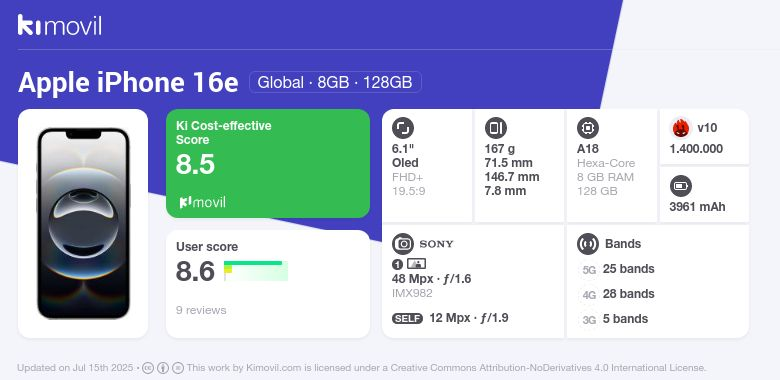
Task: Click the processor chip icon above A18
Action: [588, 128]
